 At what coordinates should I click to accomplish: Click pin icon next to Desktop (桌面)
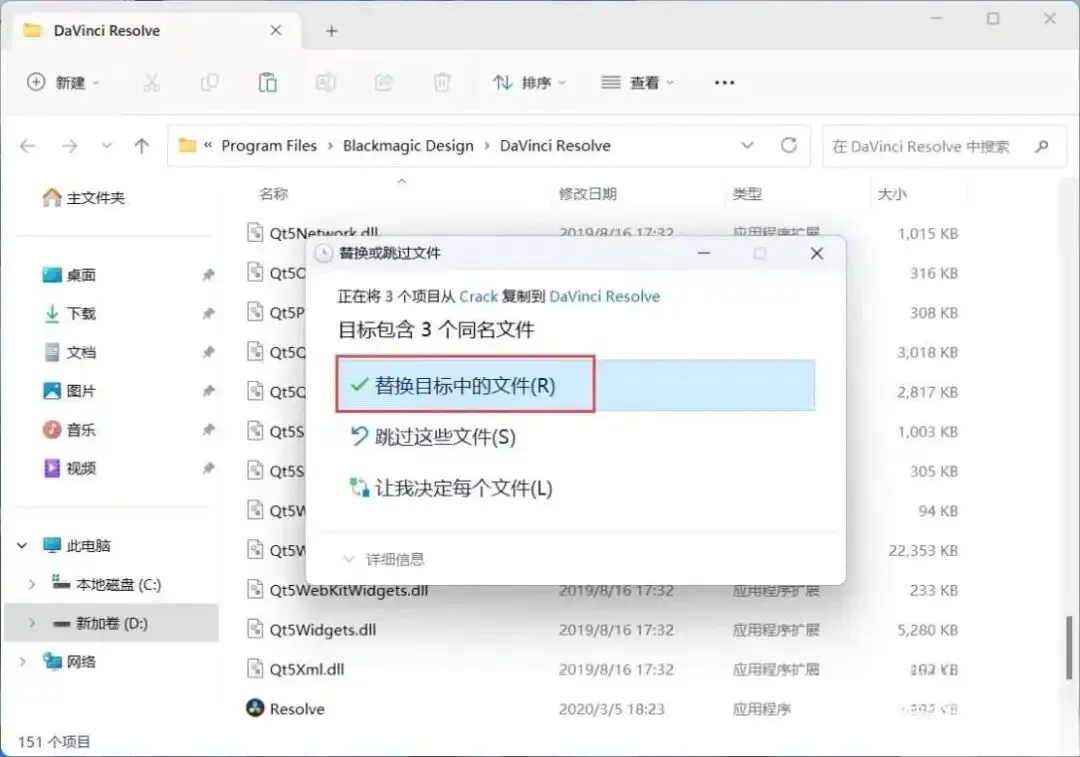[207, 275]
